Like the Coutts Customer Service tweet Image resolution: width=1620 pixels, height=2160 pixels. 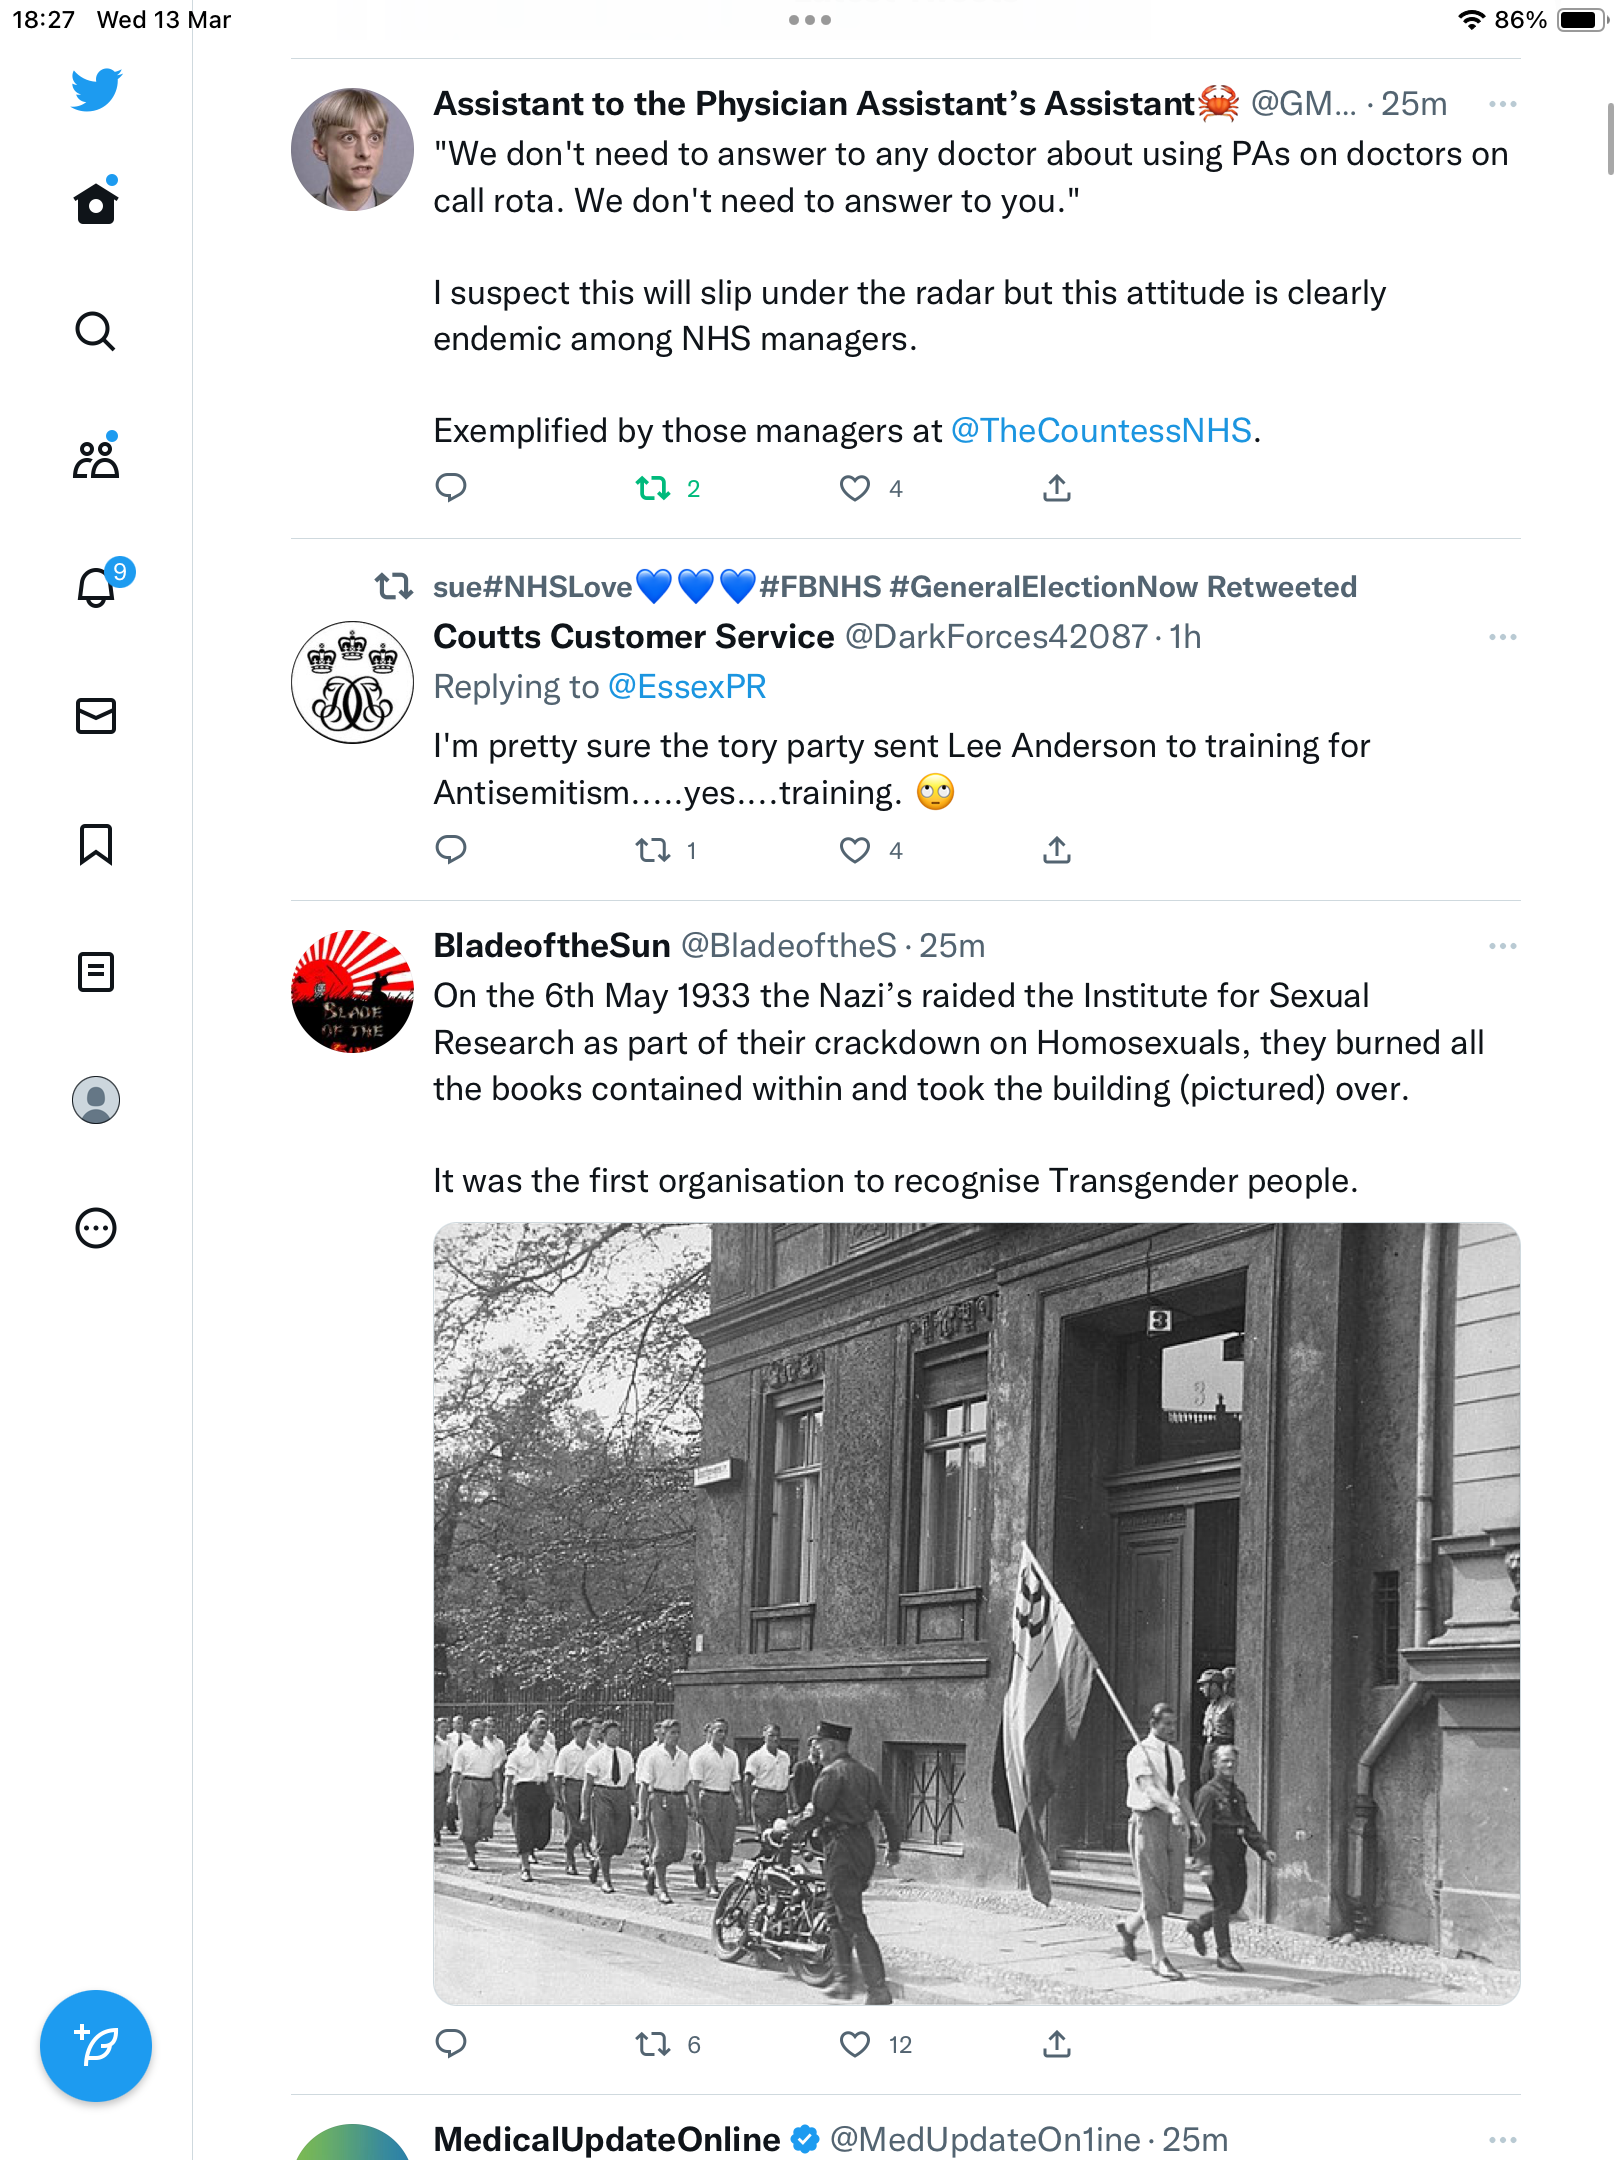(854, 850)
